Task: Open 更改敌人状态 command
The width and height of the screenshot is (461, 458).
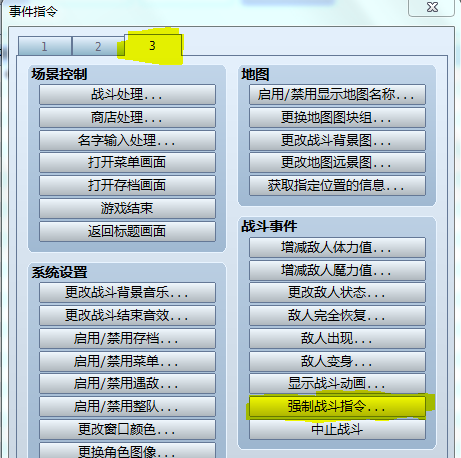Action: pyautogui.click(x=337, y=293)
